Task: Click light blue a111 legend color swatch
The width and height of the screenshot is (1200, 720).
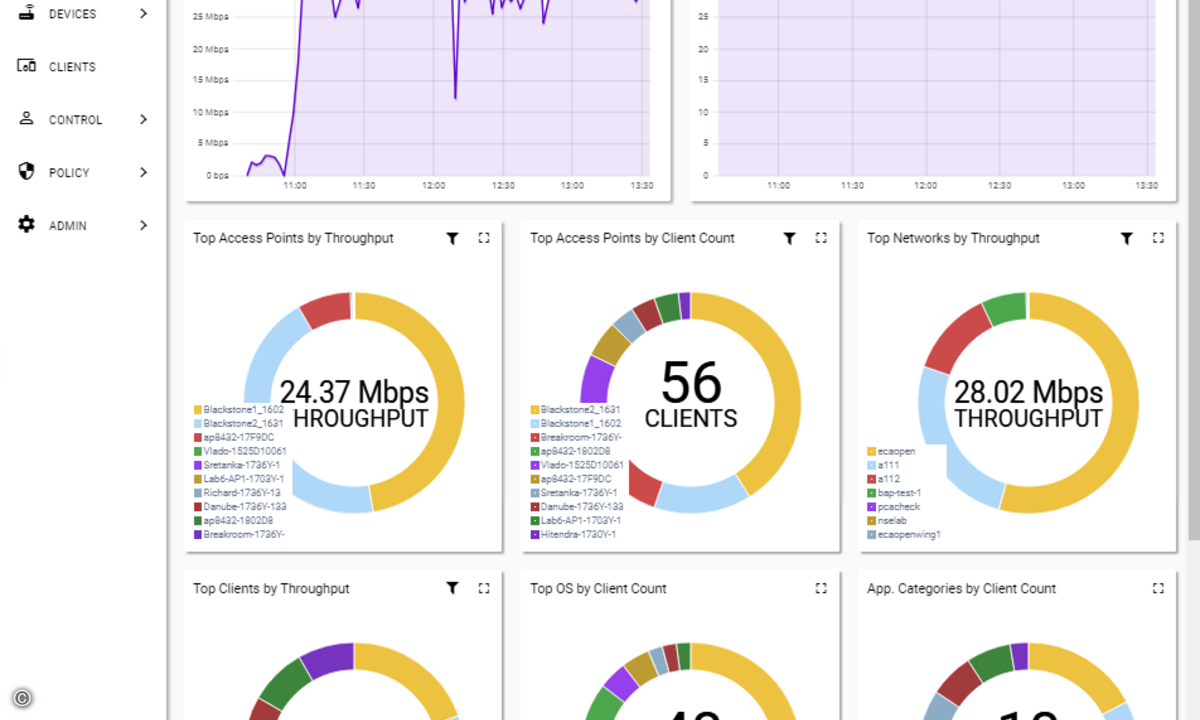Action: (871, 466)
